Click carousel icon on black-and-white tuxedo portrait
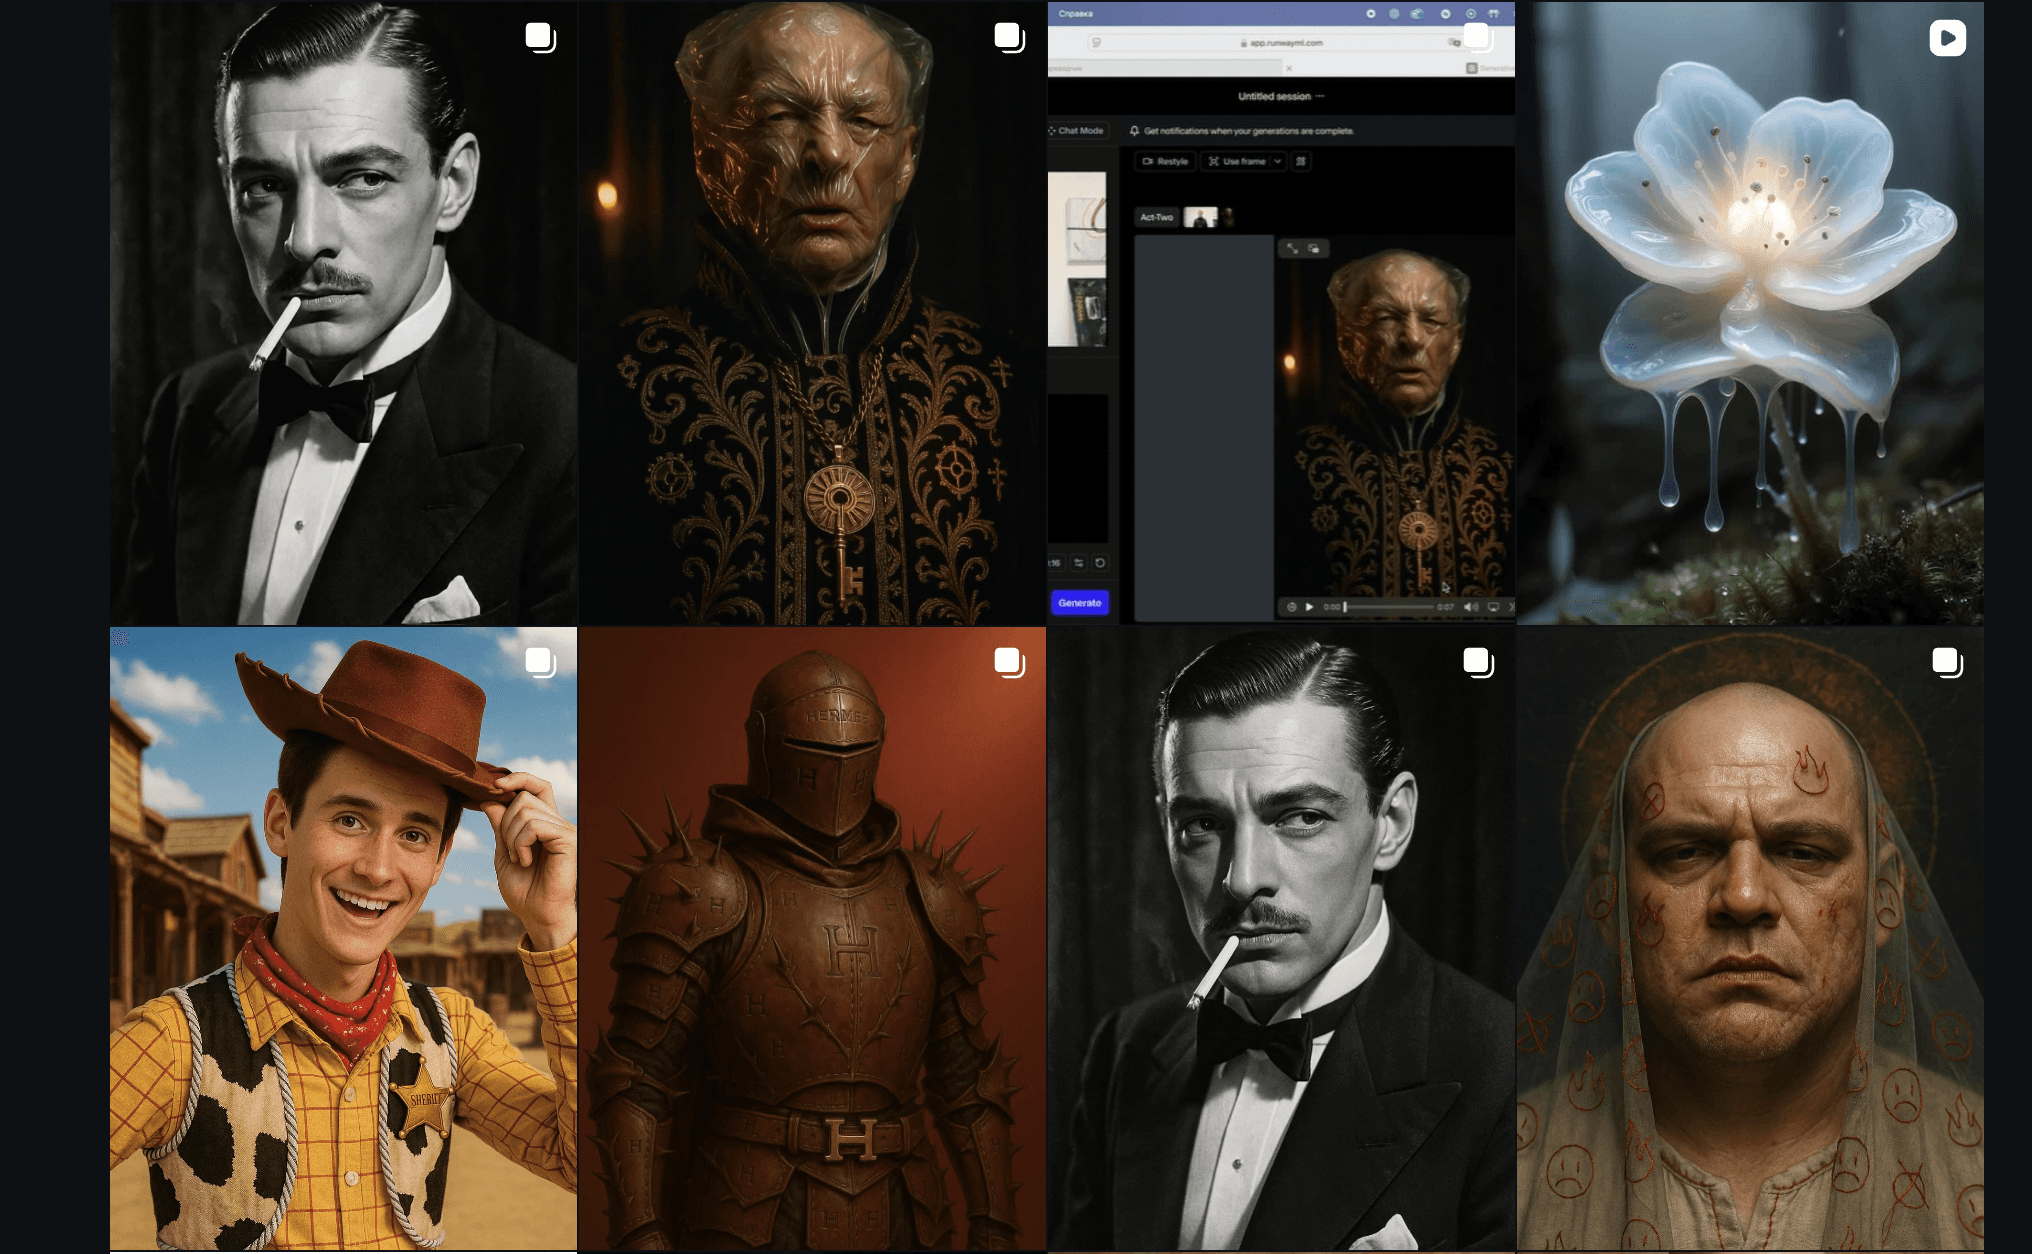Viewport: 2032px width, 1254px height. [540, 38]
